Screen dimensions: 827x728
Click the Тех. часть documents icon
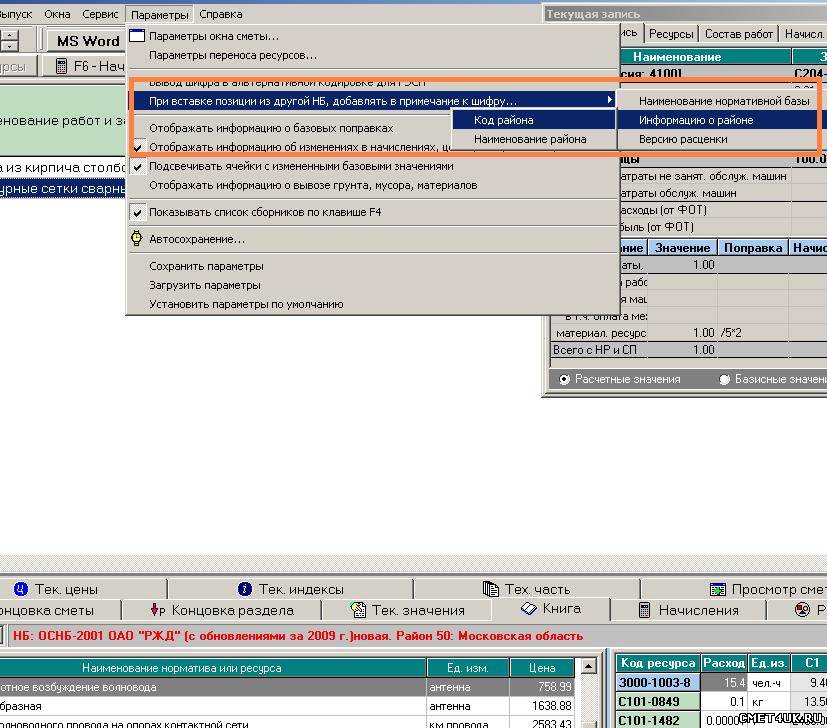(491, 589)
